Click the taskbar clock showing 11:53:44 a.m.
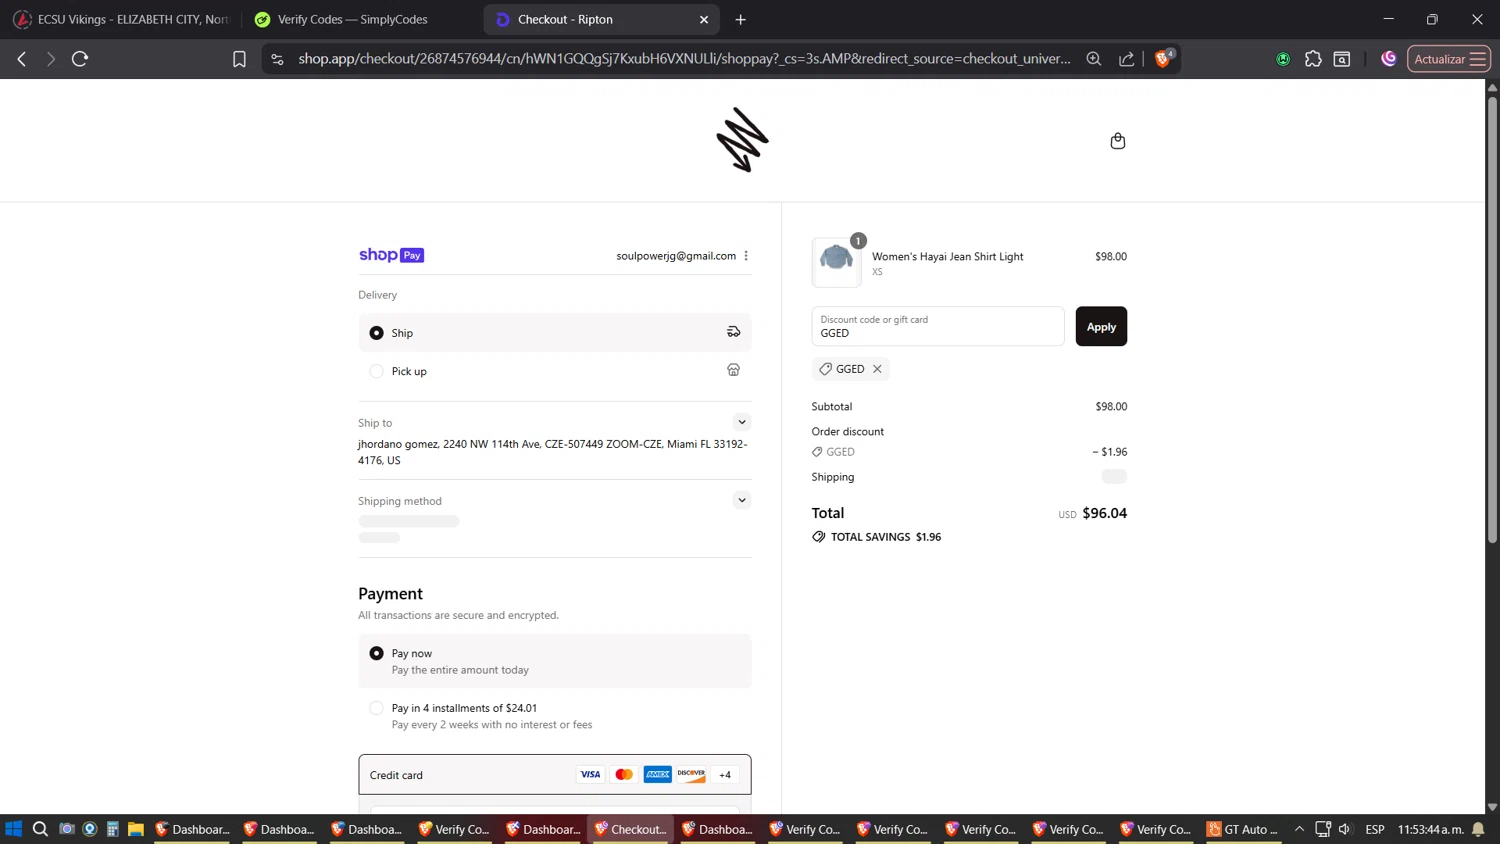 click(1430, 829)
